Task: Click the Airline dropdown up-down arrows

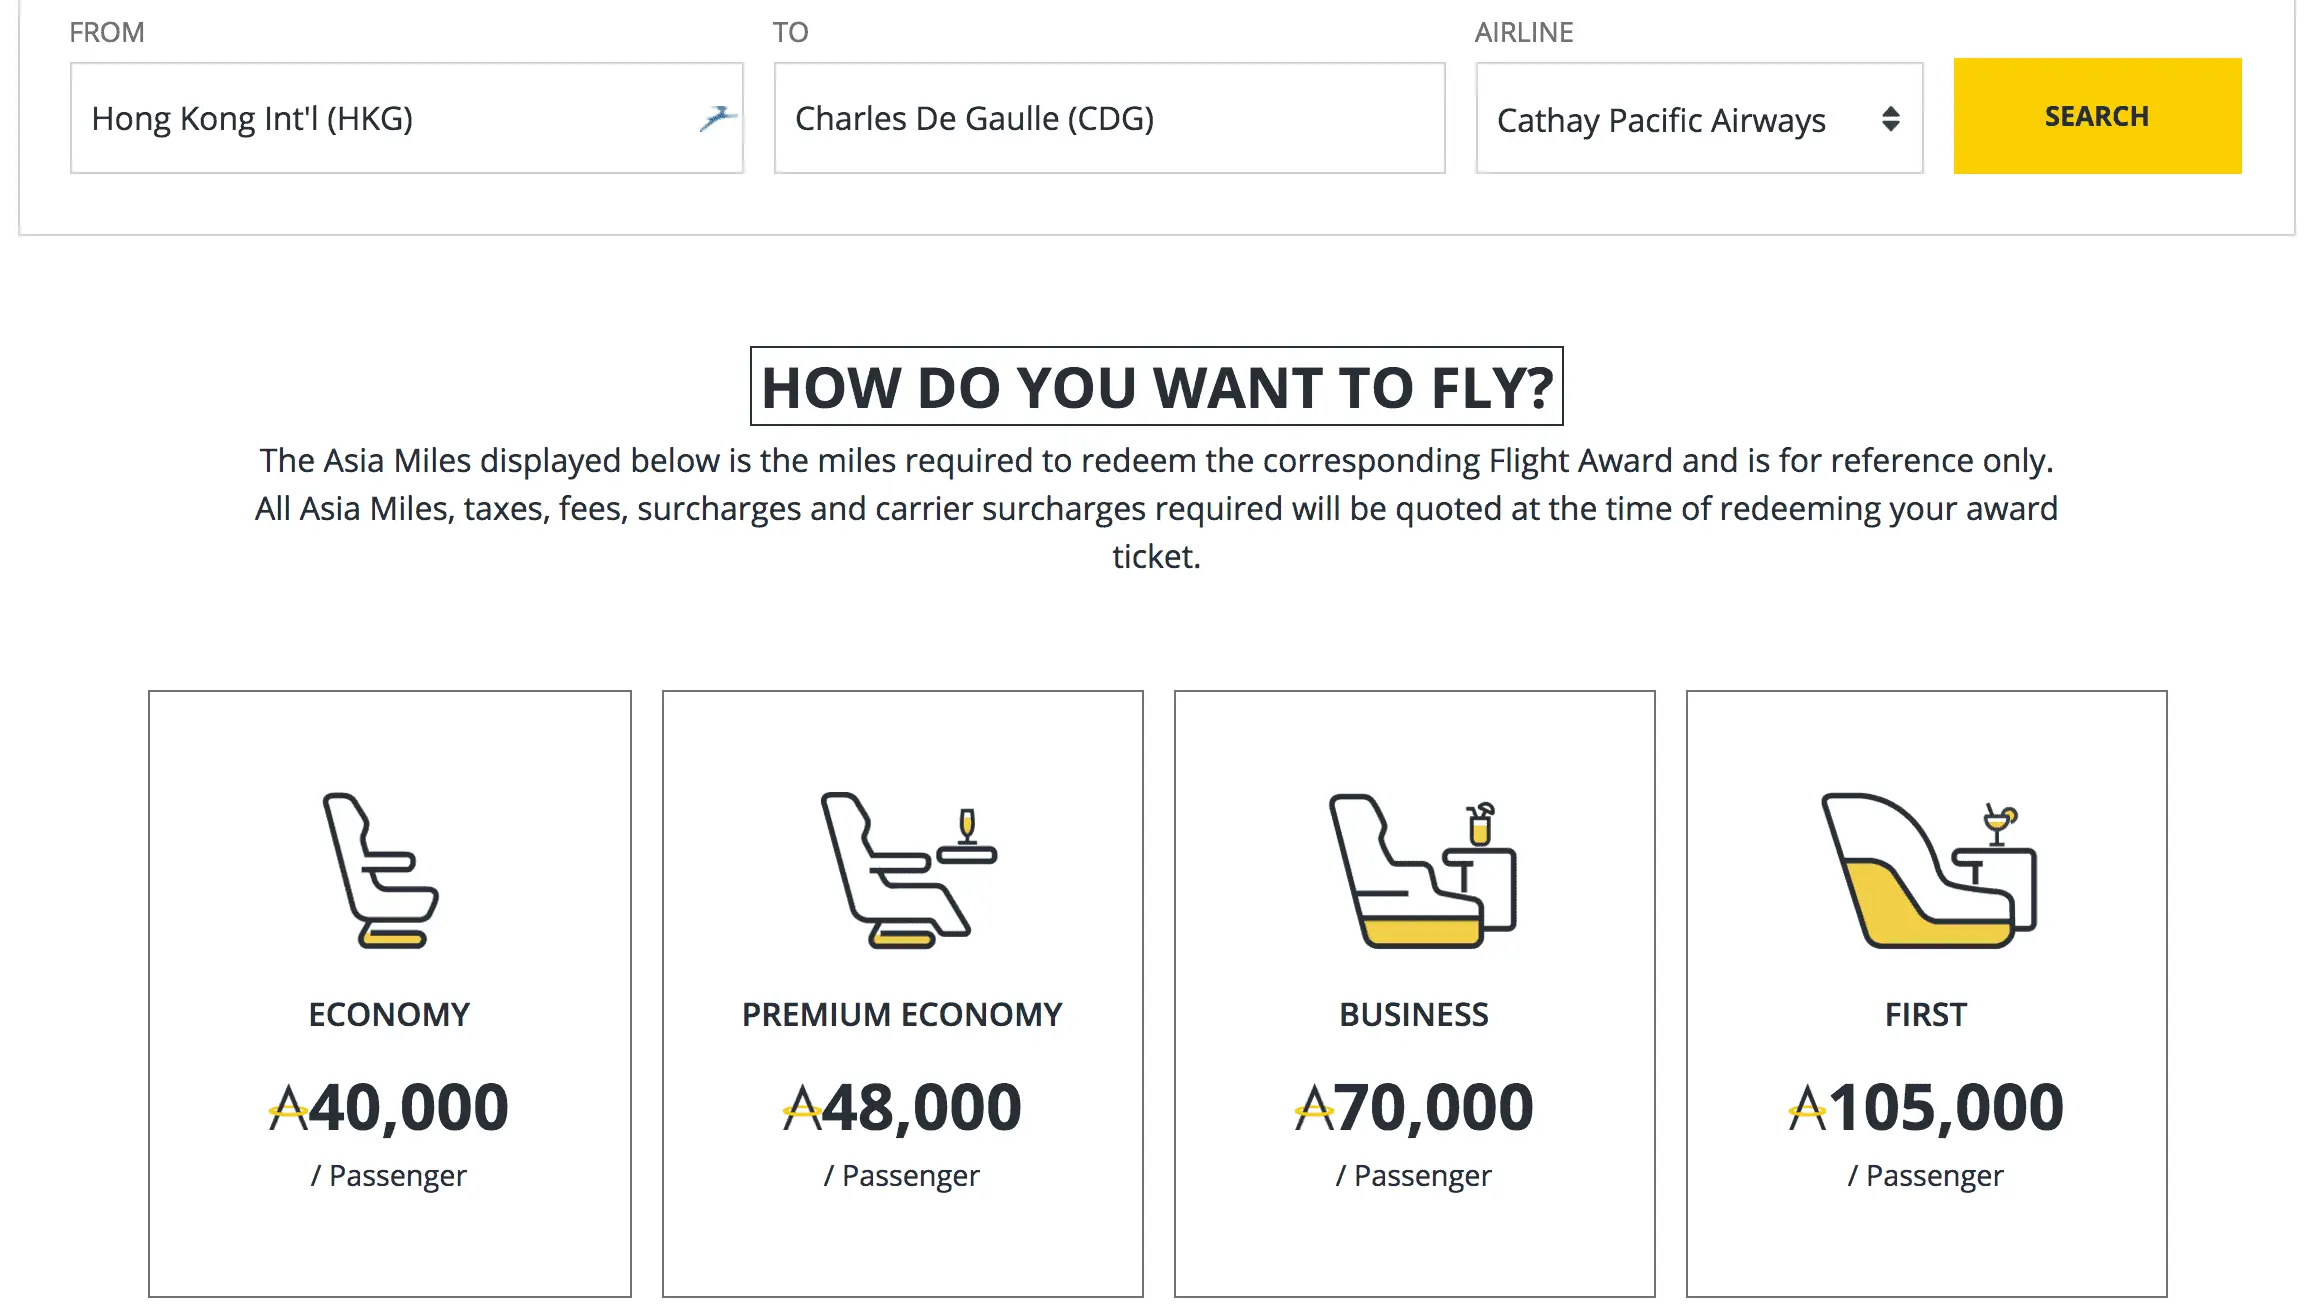Action: pos(1890,119)
